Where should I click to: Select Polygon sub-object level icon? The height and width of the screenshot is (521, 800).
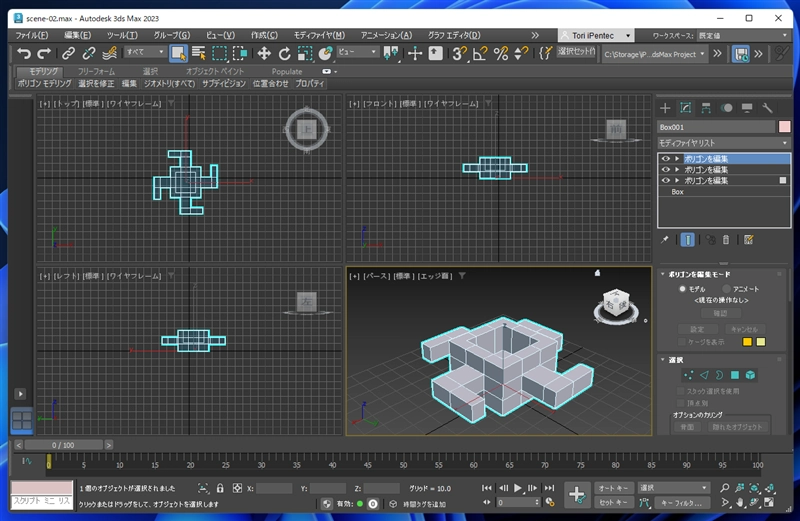click(x=735, y=375)
